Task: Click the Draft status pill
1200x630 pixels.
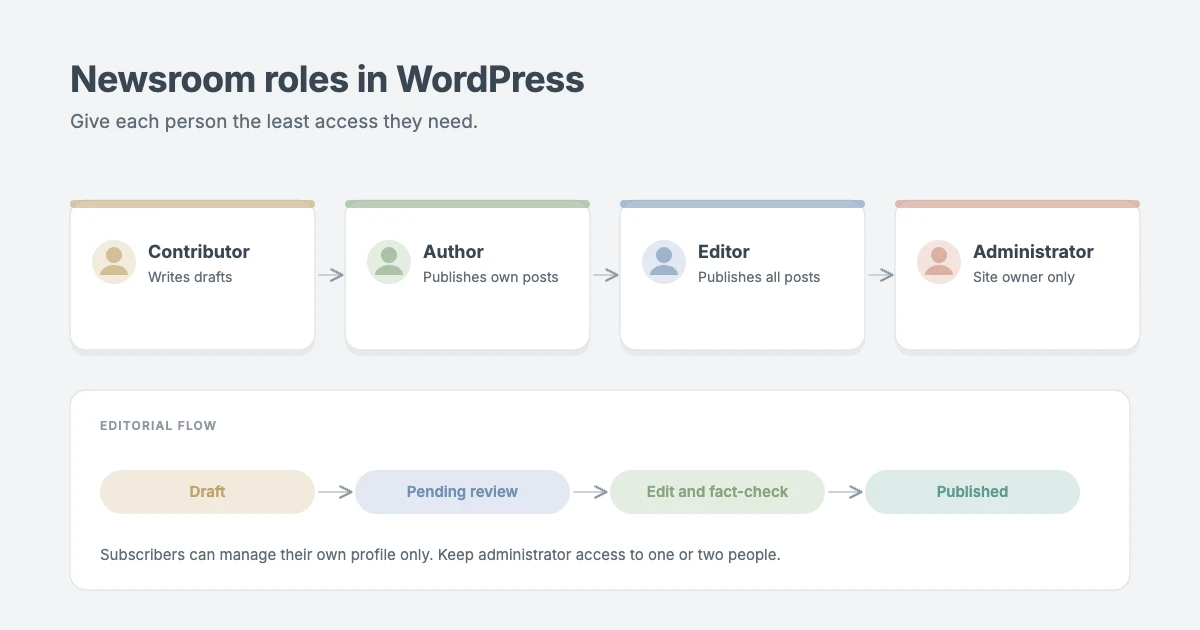Action: [x=207, y=492]
